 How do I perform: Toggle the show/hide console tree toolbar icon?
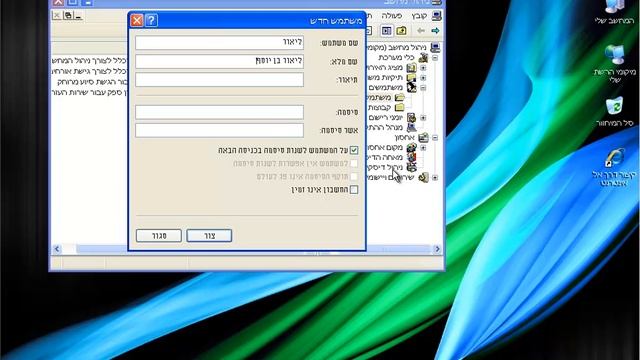[386, 31]
